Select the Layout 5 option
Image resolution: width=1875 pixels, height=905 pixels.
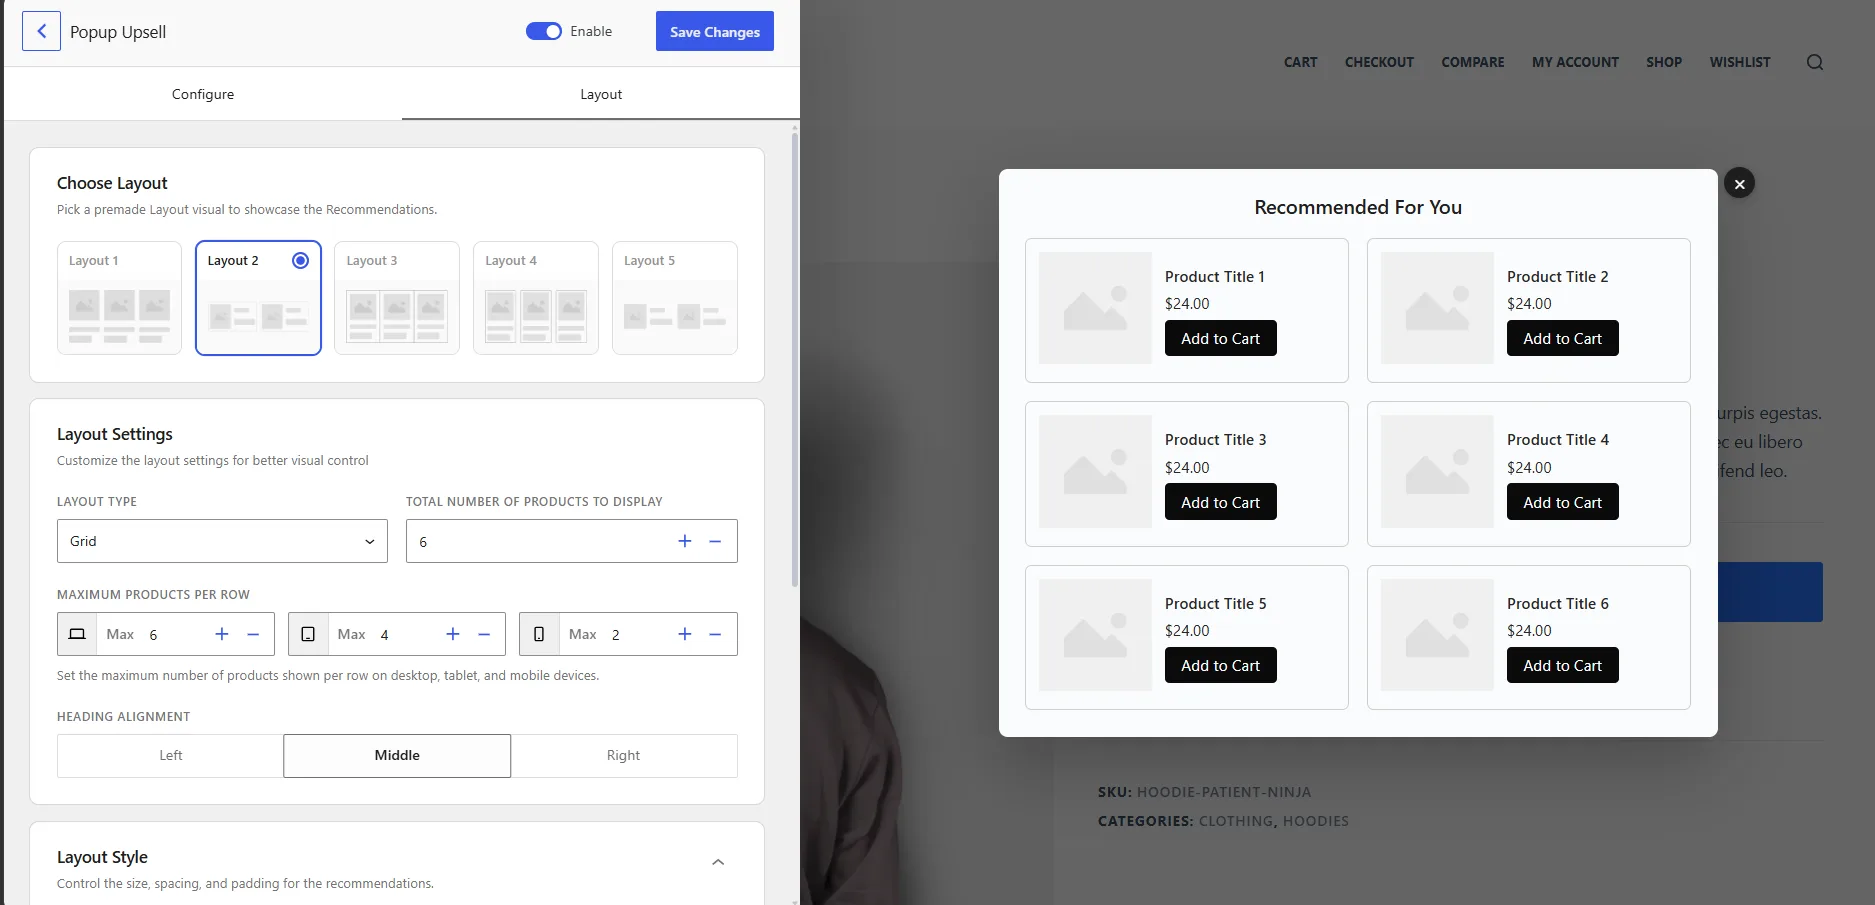(x=675, y=298)
